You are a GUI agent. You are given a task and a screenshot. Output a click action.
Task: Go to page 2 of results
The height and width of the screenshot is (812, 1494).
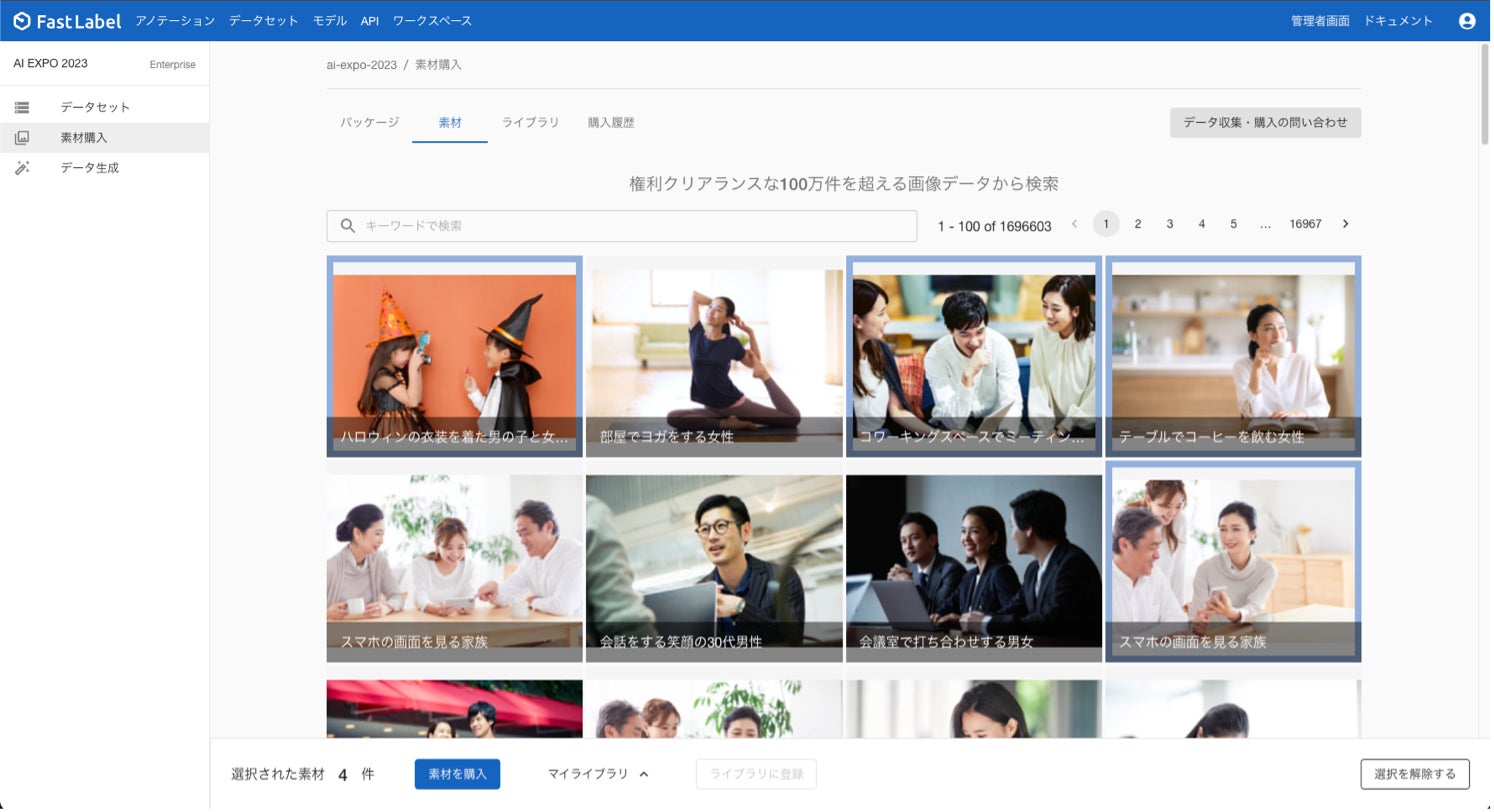1138,224
